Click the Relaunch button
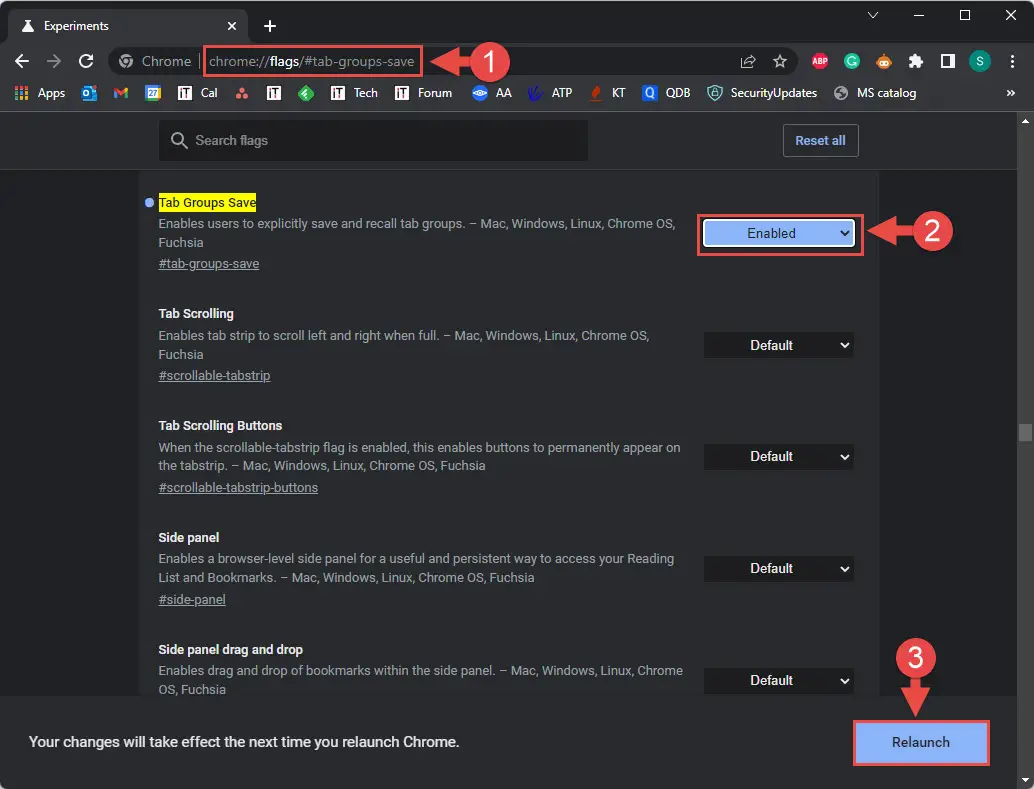Screen dimensions: 1034x789 point(921,742)
